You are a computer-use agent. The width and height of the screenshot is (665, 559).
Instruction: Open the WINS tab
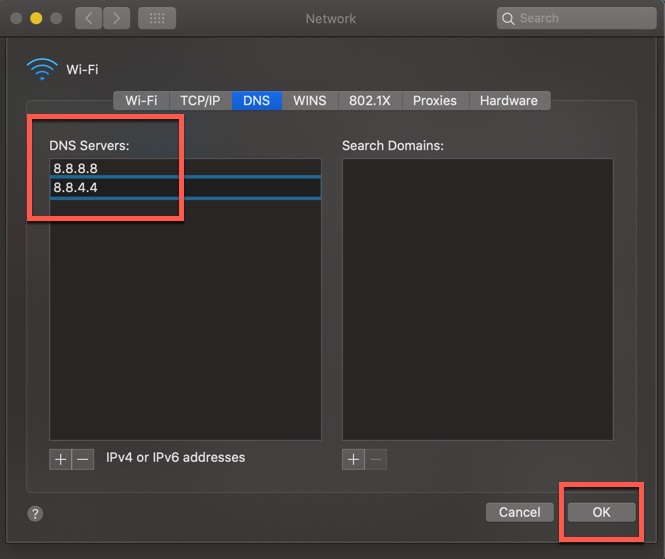[310, 101]
